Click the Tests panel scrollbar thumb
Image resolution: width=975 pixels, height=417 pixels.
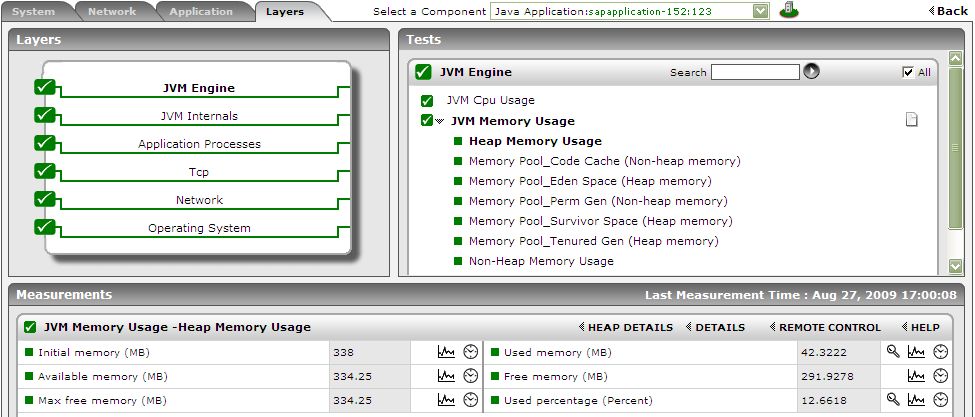[956, 148]
